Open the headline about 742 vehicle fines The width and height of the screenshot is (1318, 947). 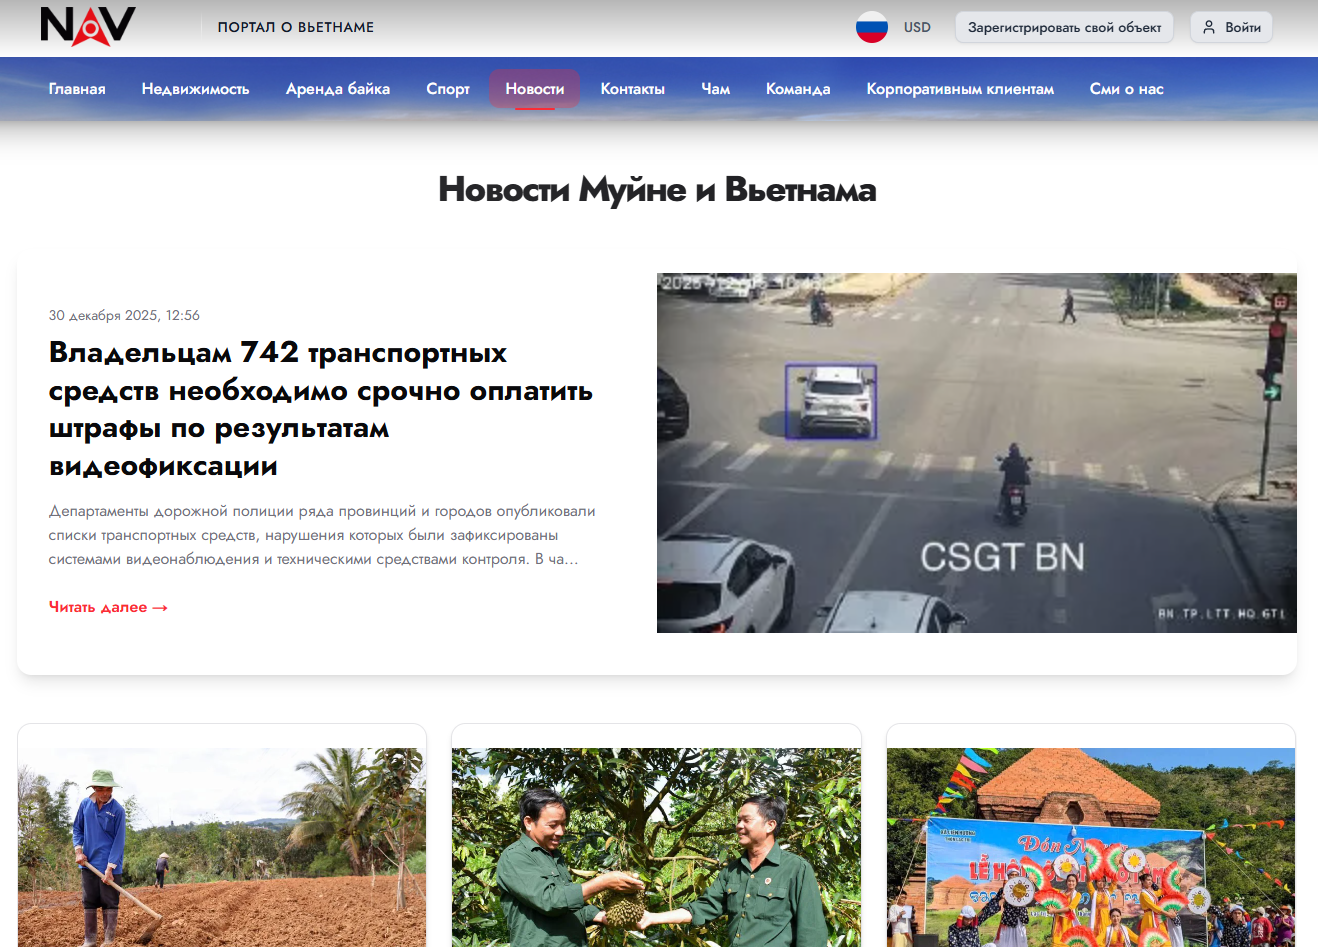[x=320, y=409]
